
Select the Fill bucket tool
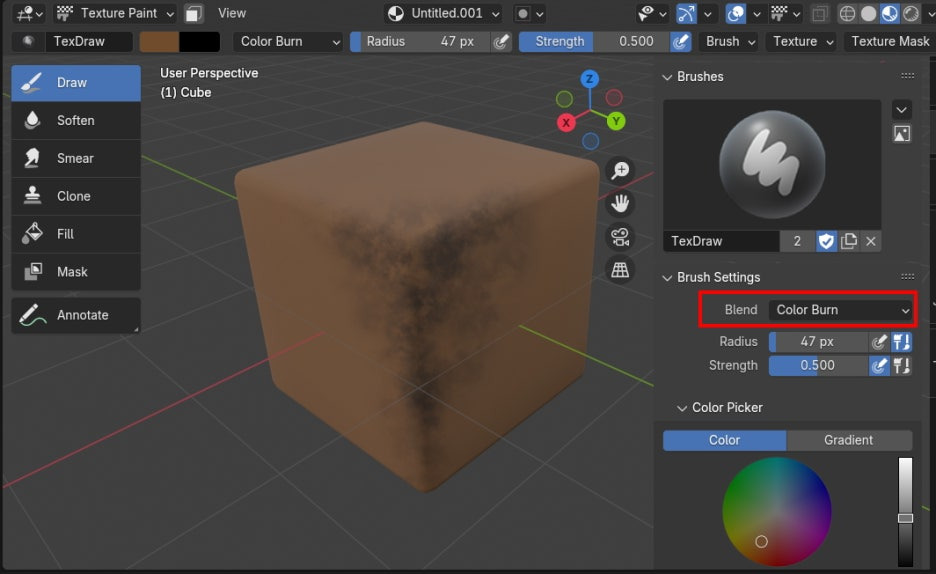[76, 234]
